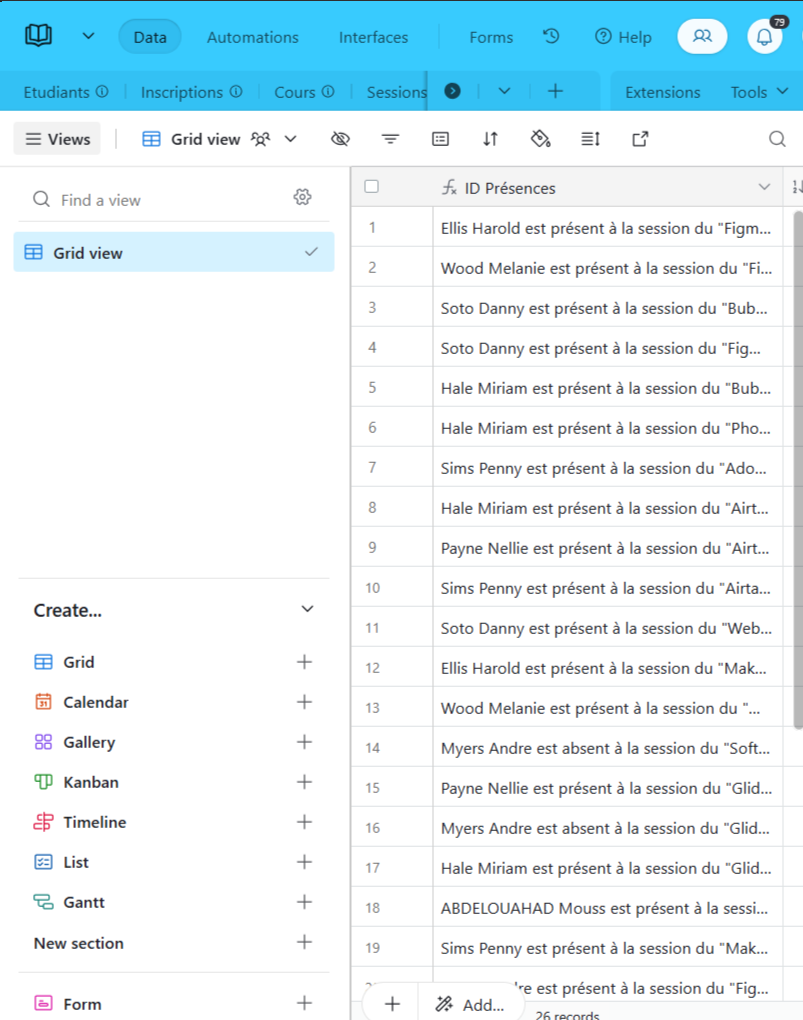The height and width of the screenshot is (1020, 803).
Task: Add a new Form view plus
Action: (305, 1003)
